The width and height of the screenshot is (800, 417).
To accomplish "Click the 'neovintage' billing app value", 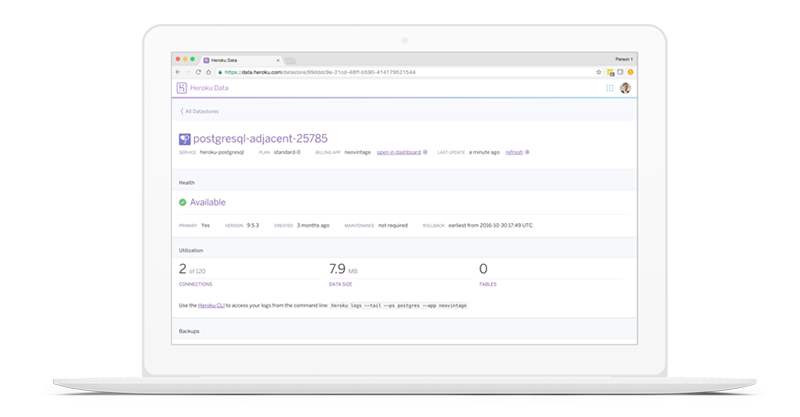I will click(357, 152).
